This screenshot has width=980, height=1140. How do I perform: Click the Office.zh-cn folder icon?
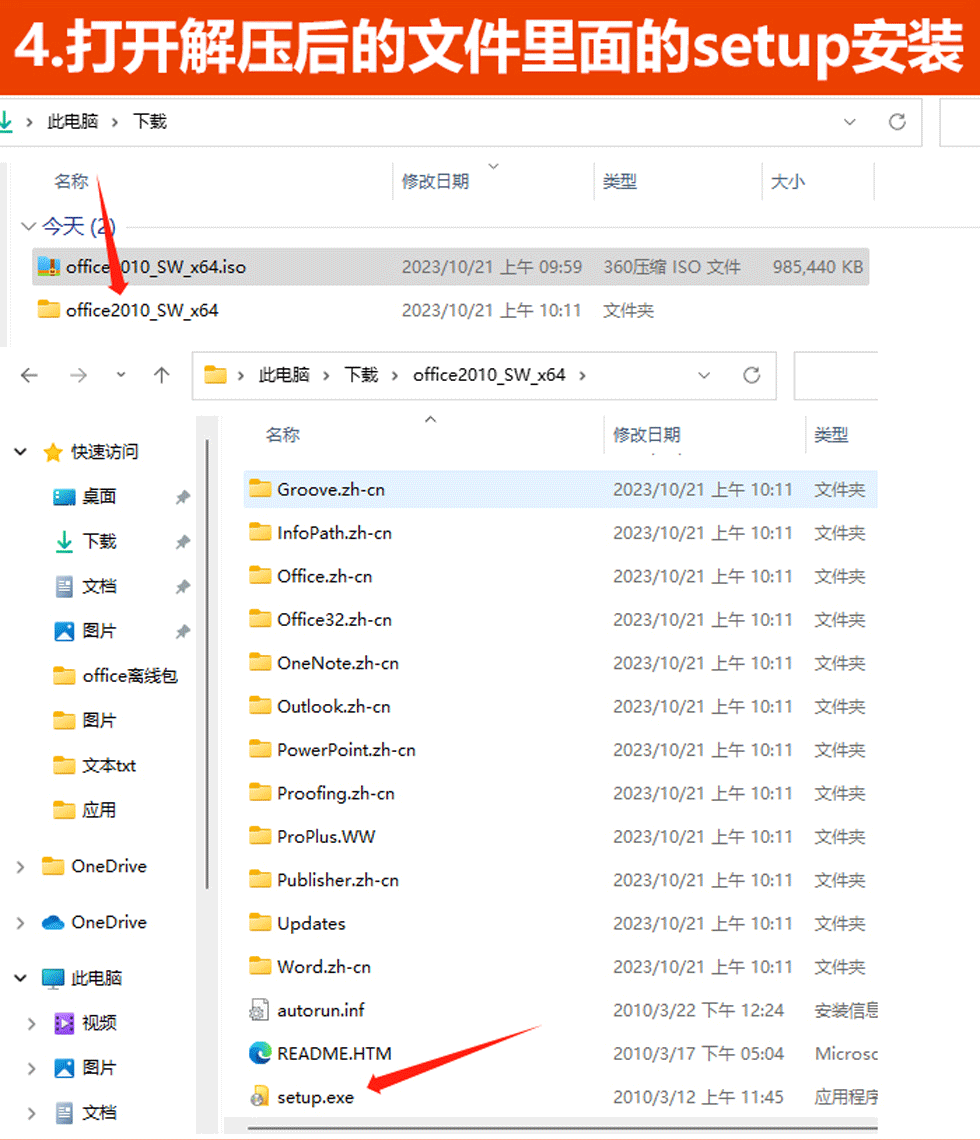pos(260,576)
